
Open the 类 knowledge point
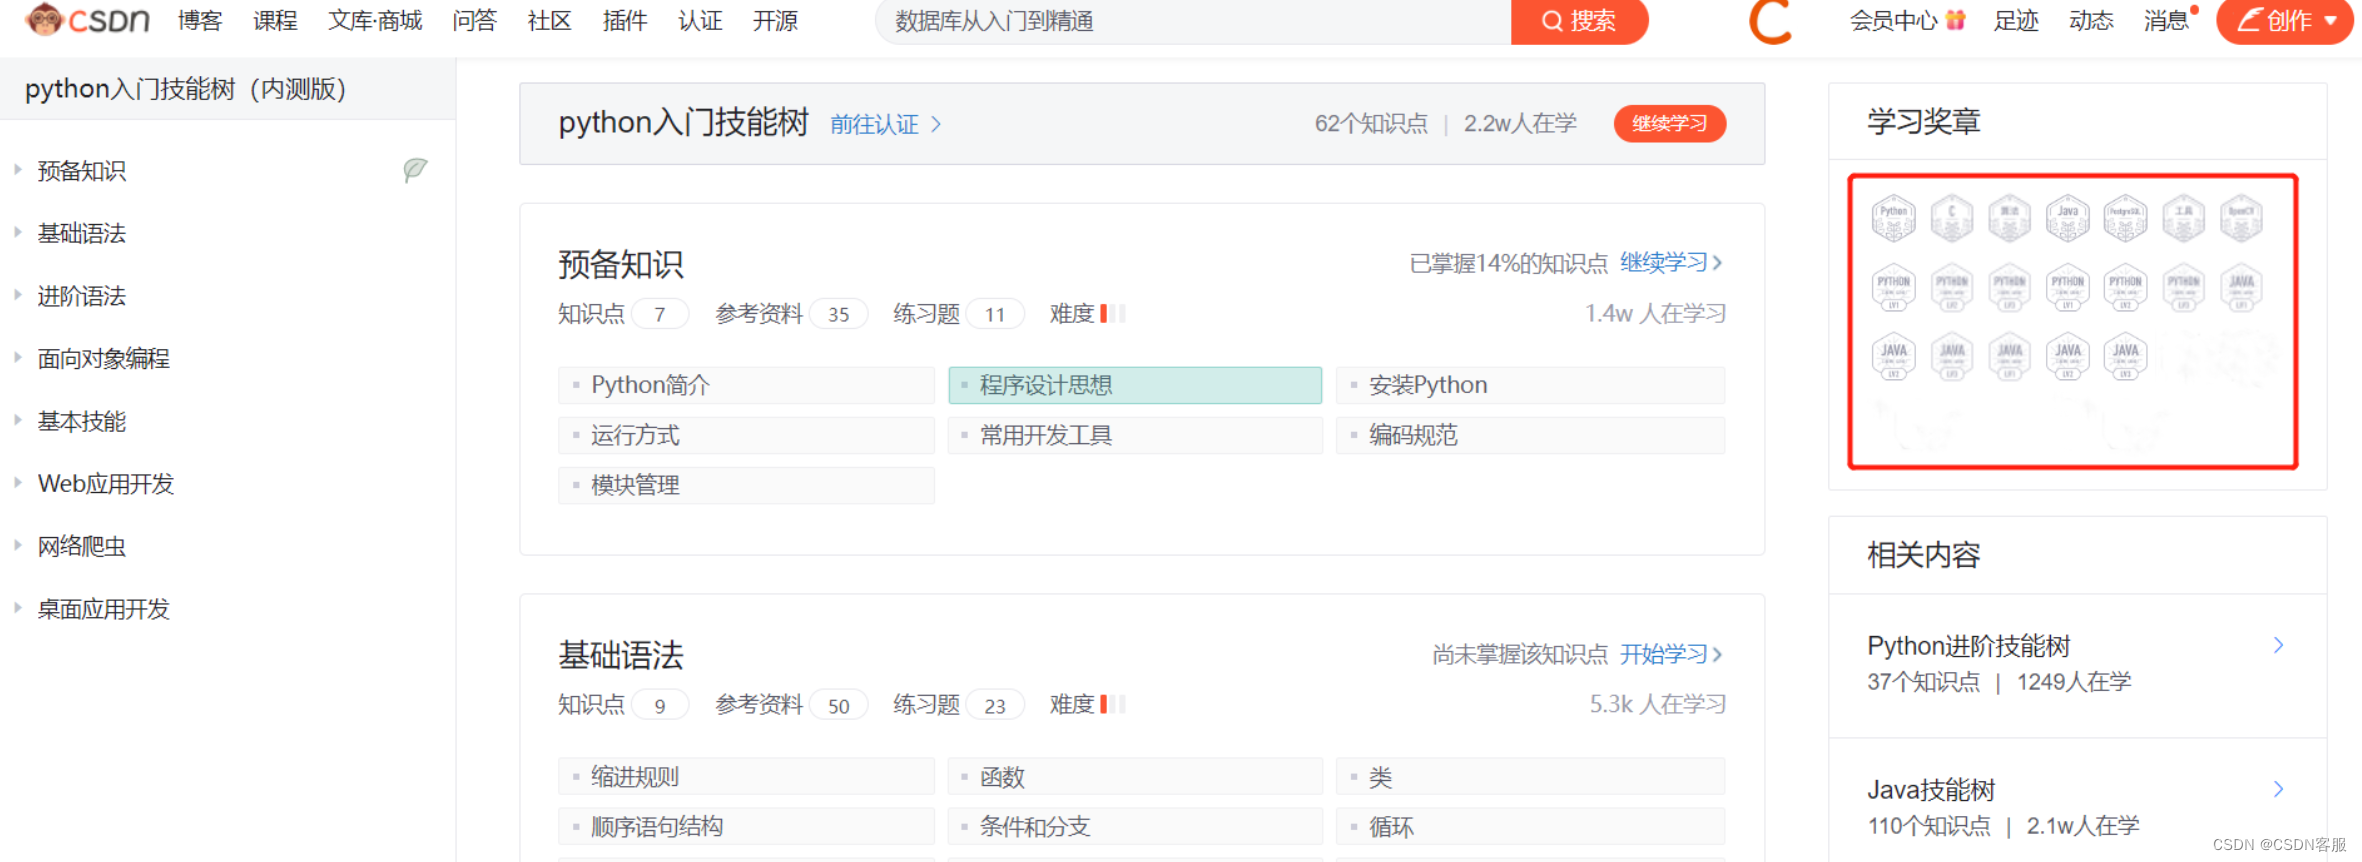pos(1530,776)
